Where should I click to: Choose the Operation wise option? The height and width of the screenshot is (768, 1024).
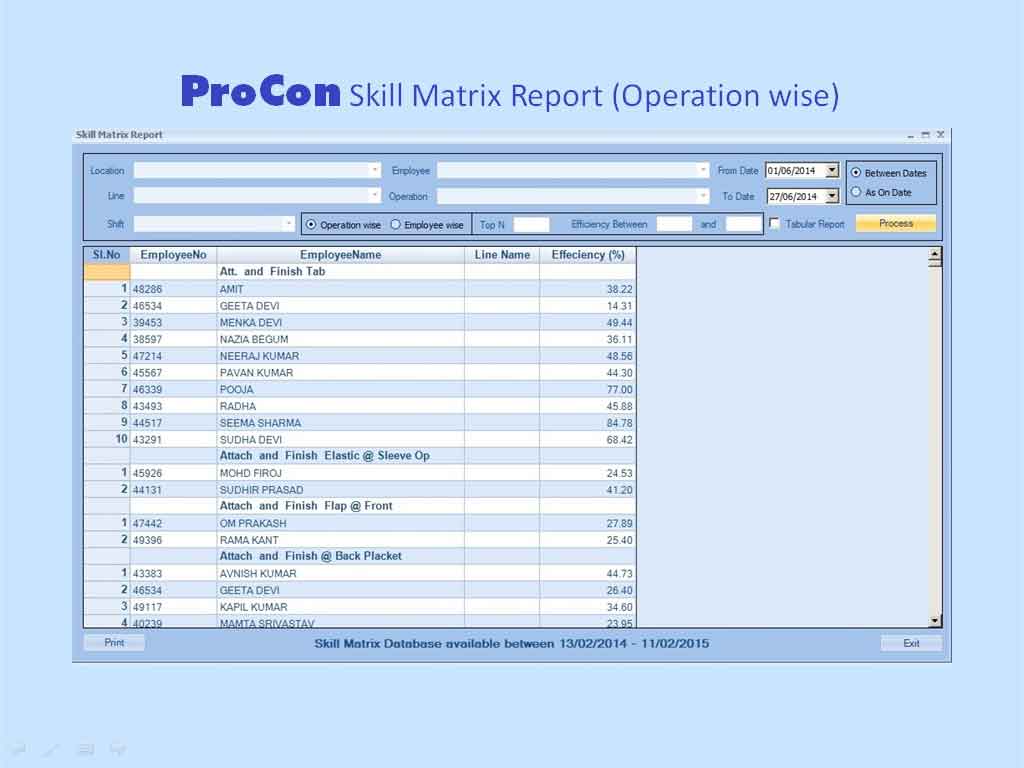[312, 225]
